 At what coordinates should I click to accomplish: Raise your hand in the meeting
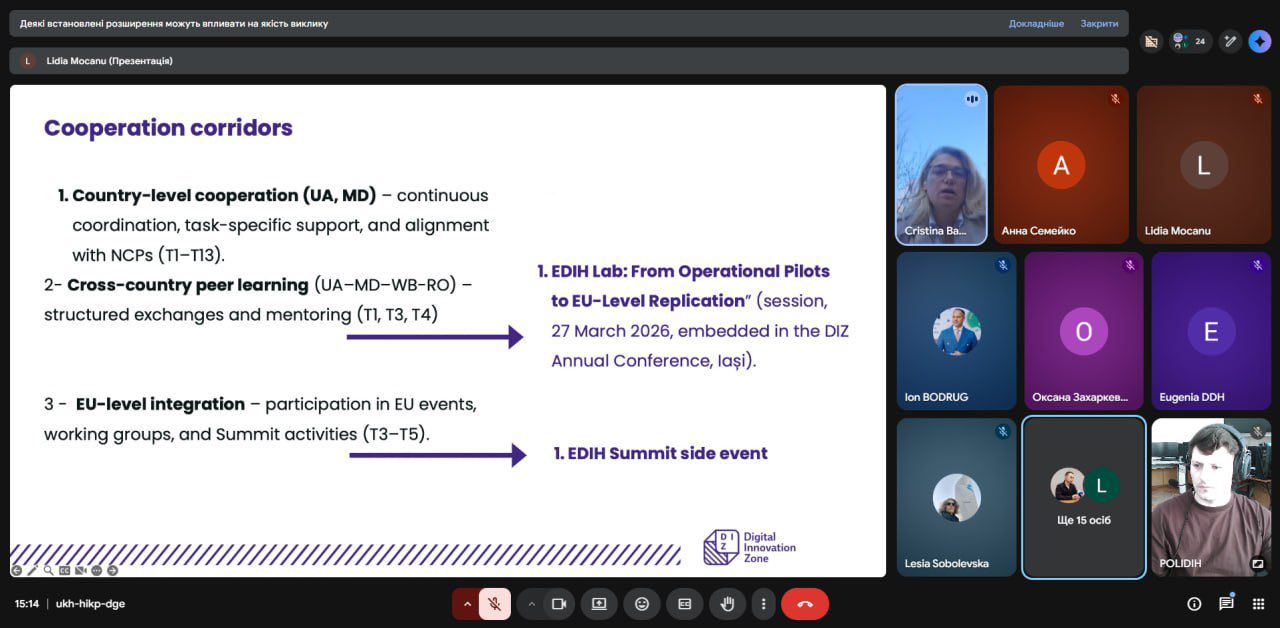tap(727, 604)
